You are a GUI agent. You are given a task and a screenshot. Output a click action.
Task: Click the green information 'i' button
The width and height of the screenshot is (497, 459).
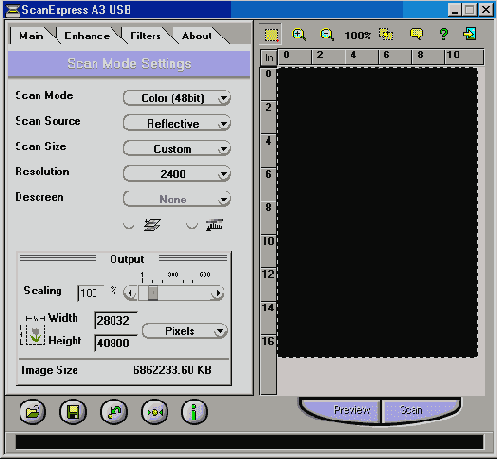coord(194,412)
